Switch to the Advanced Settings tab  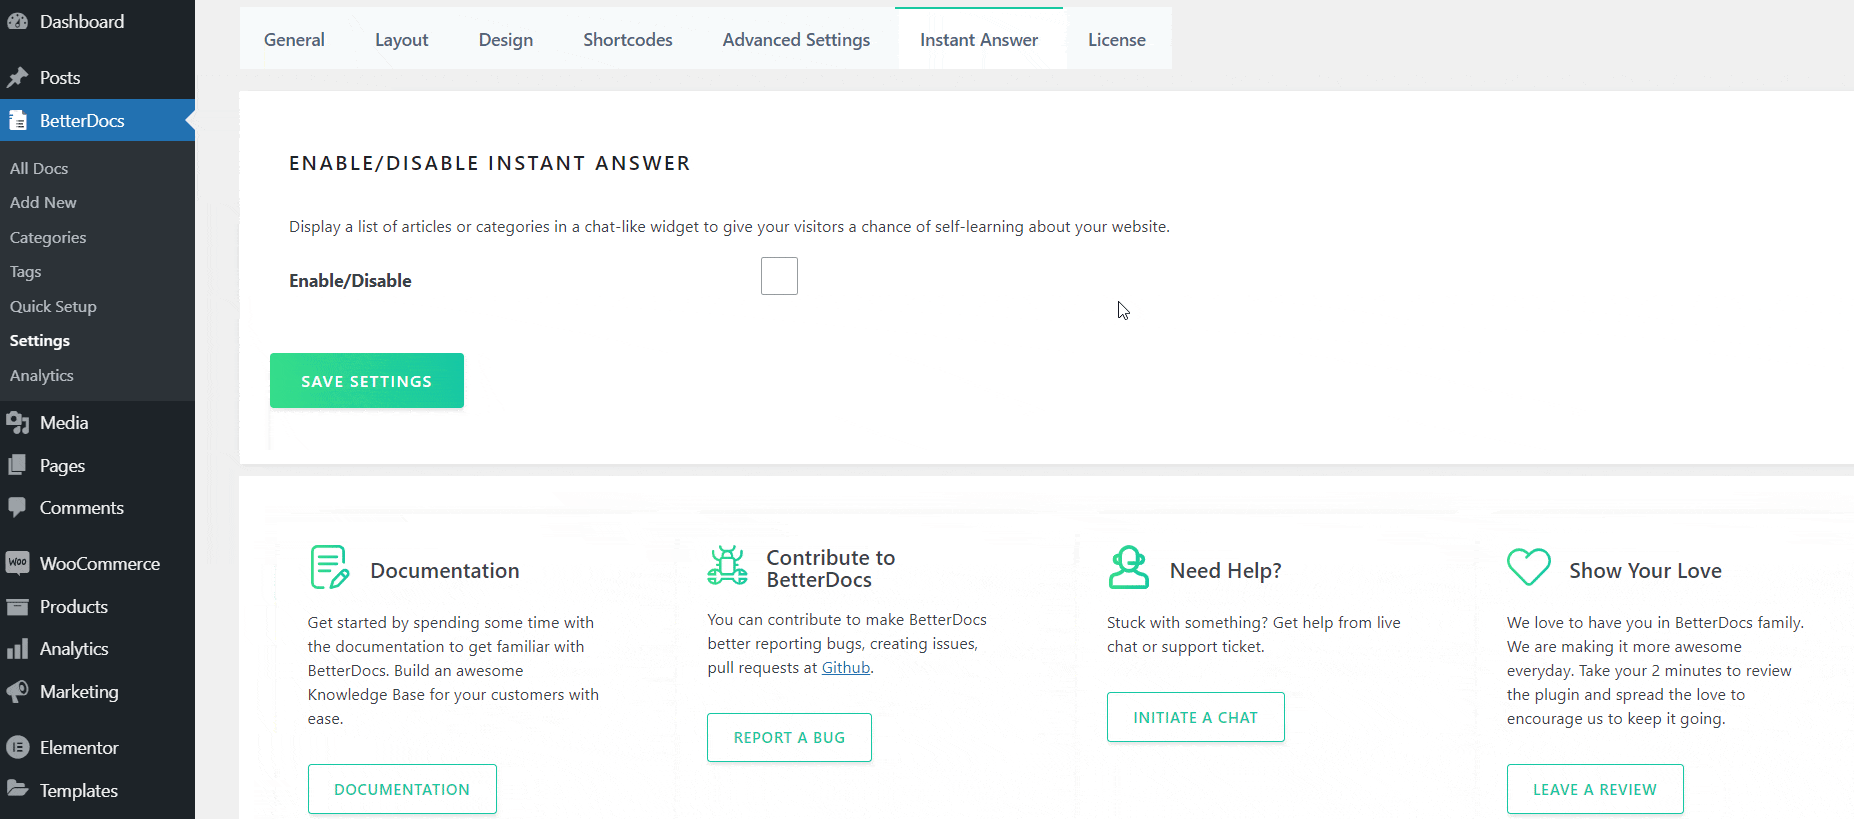click(x=796, y=39)
